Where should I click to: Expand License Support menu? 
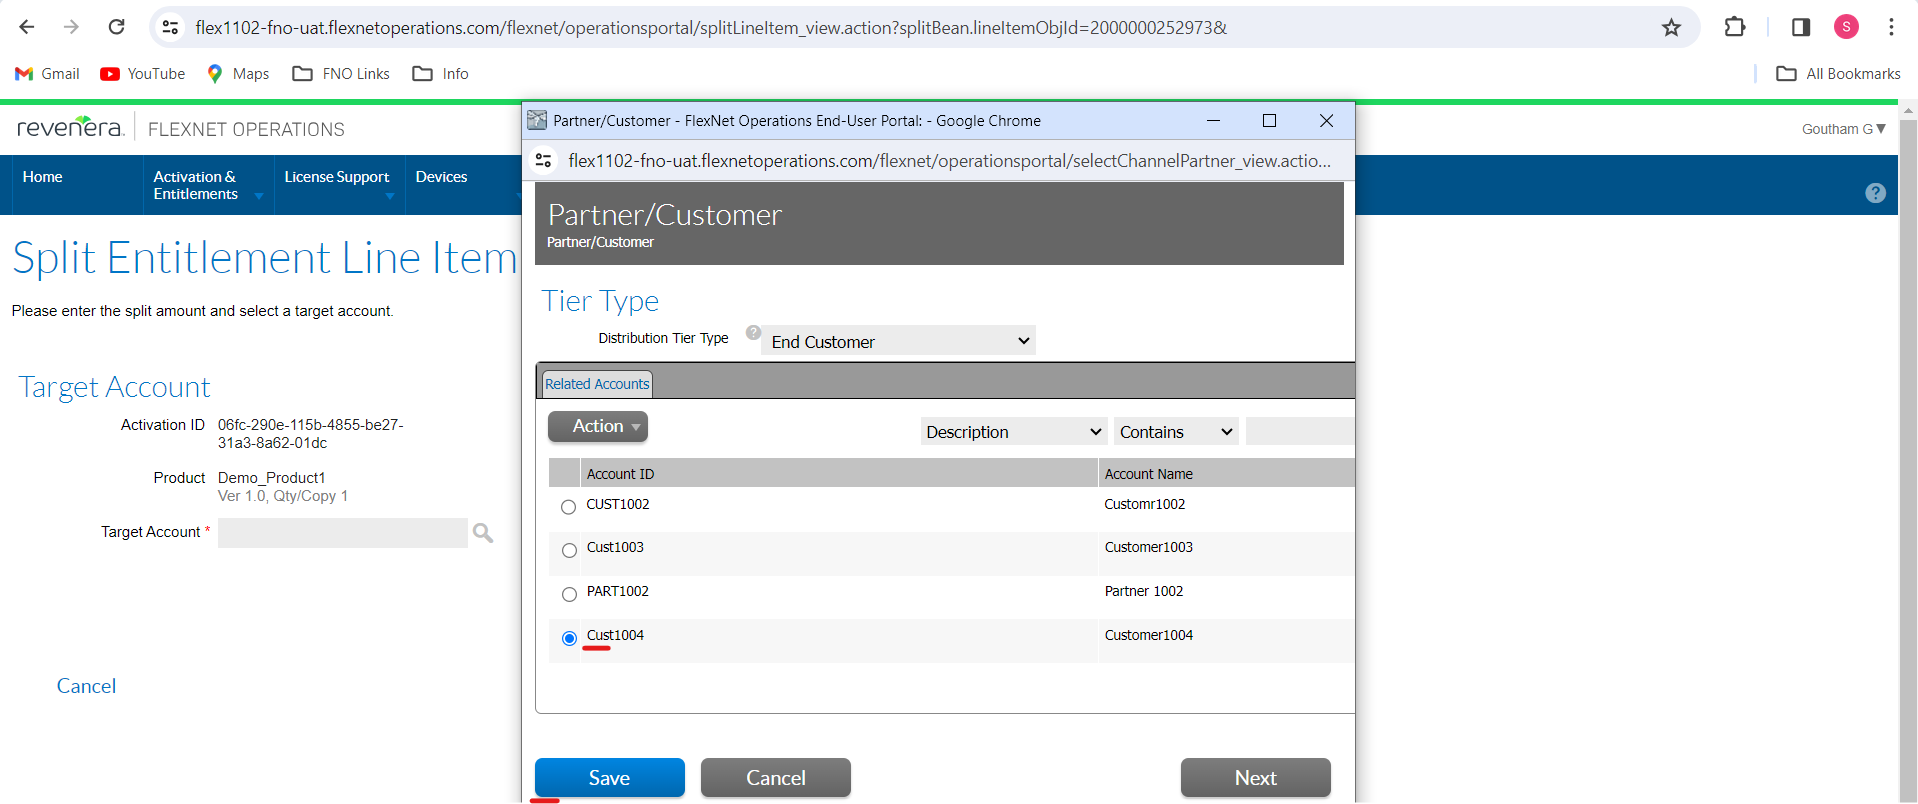[x=339, y=185]
